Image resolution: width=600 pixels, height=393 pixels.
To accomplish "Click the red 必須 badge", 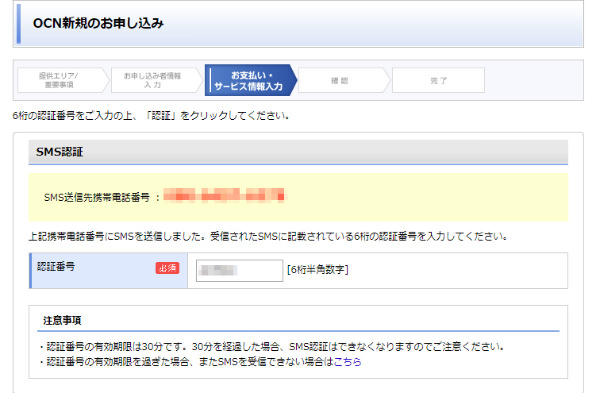I will (167, 268).
